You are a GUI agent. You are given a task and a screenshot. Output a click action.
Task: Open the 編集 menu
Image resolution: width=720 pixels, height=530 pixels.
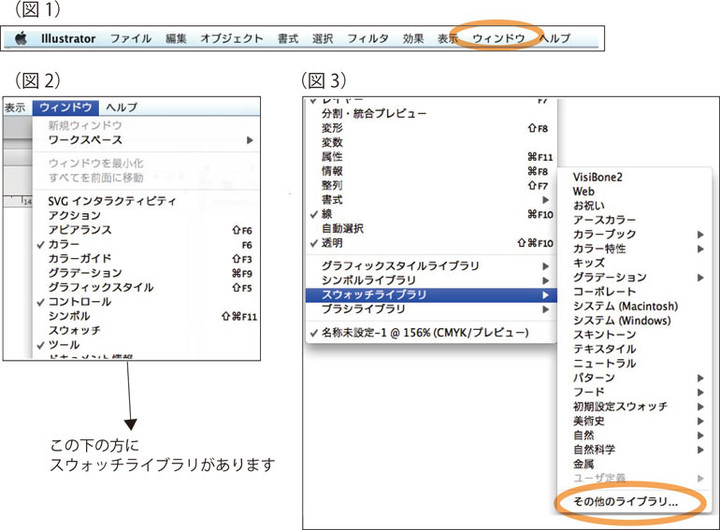(176, 39)
